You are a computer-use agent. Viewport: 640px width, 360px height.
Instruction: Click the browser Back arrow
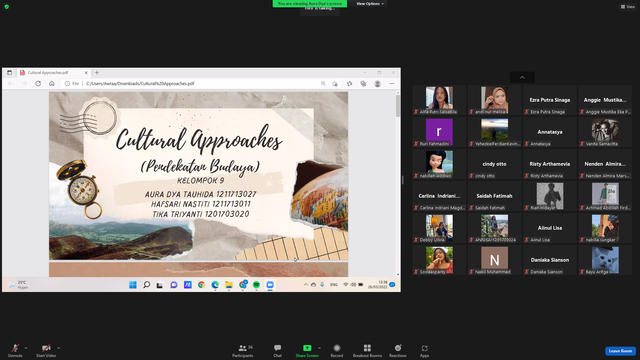11,83
